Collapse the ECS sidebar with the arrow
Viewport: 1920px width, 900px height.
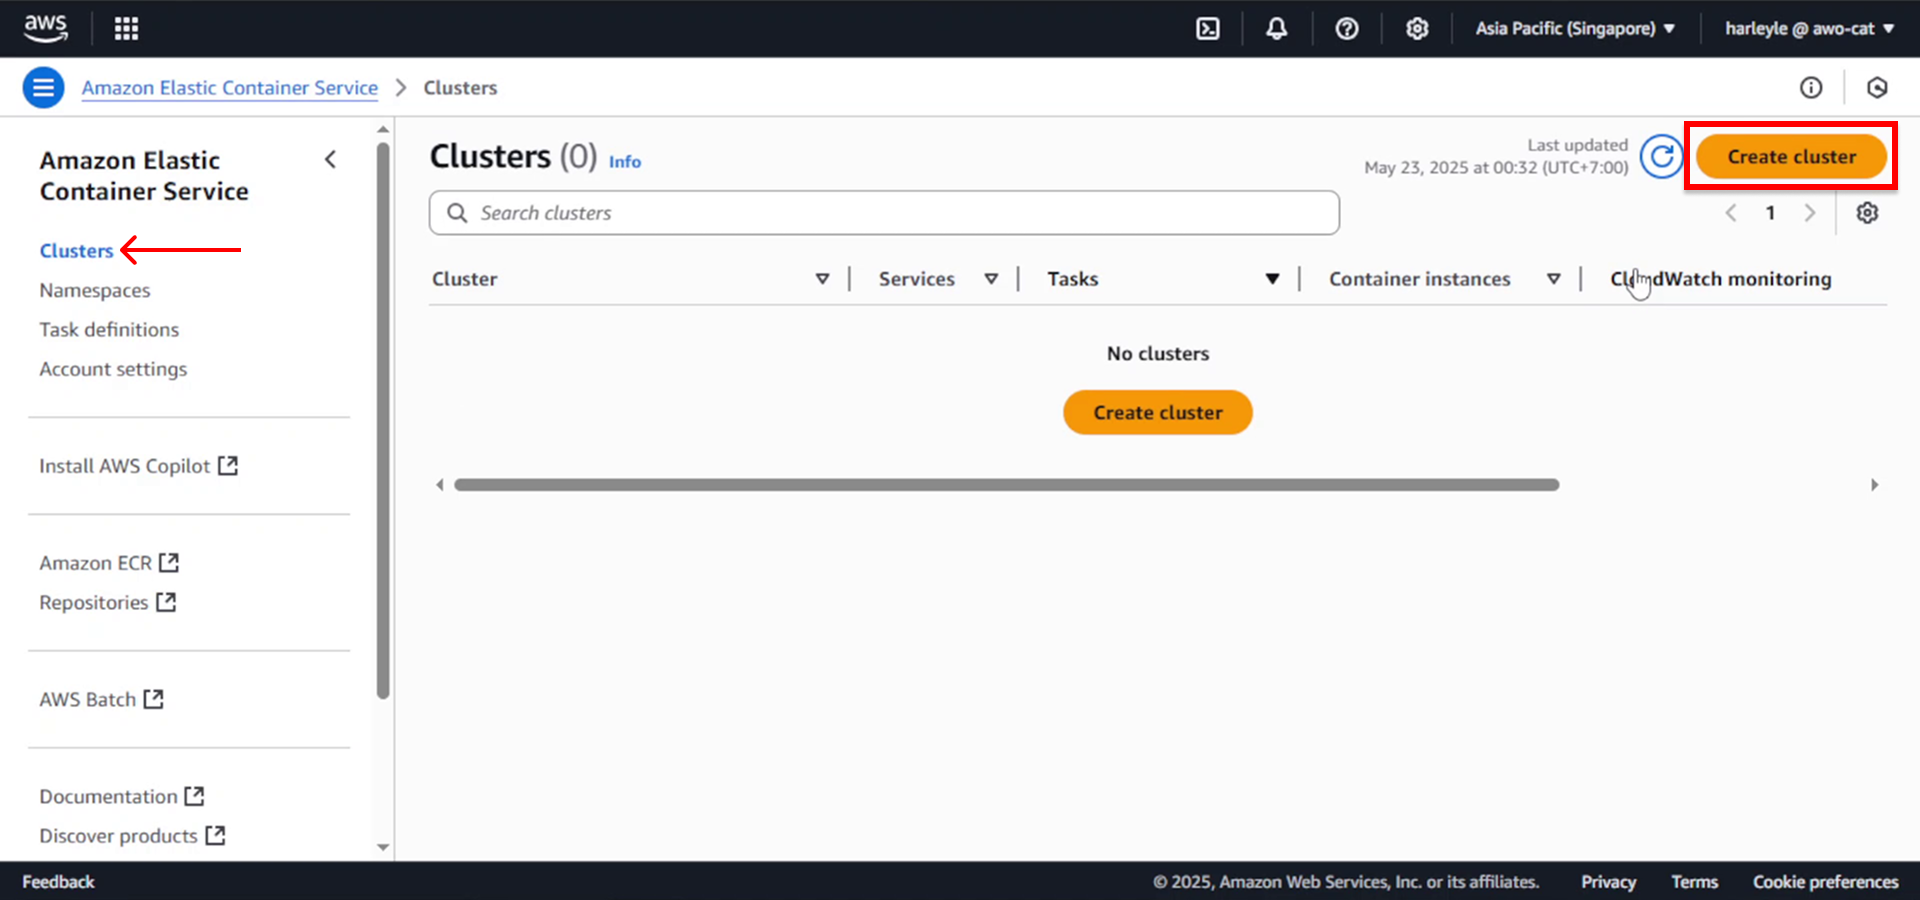331,160
